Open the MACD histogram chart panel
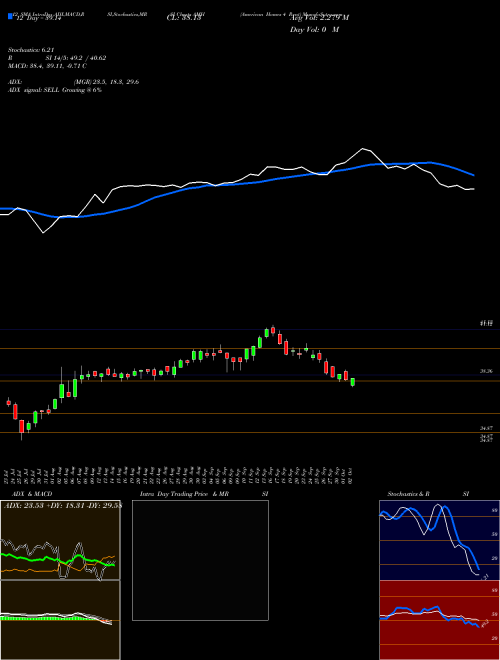The width and height of the screenshot is (500, 660). pos(60,620)
